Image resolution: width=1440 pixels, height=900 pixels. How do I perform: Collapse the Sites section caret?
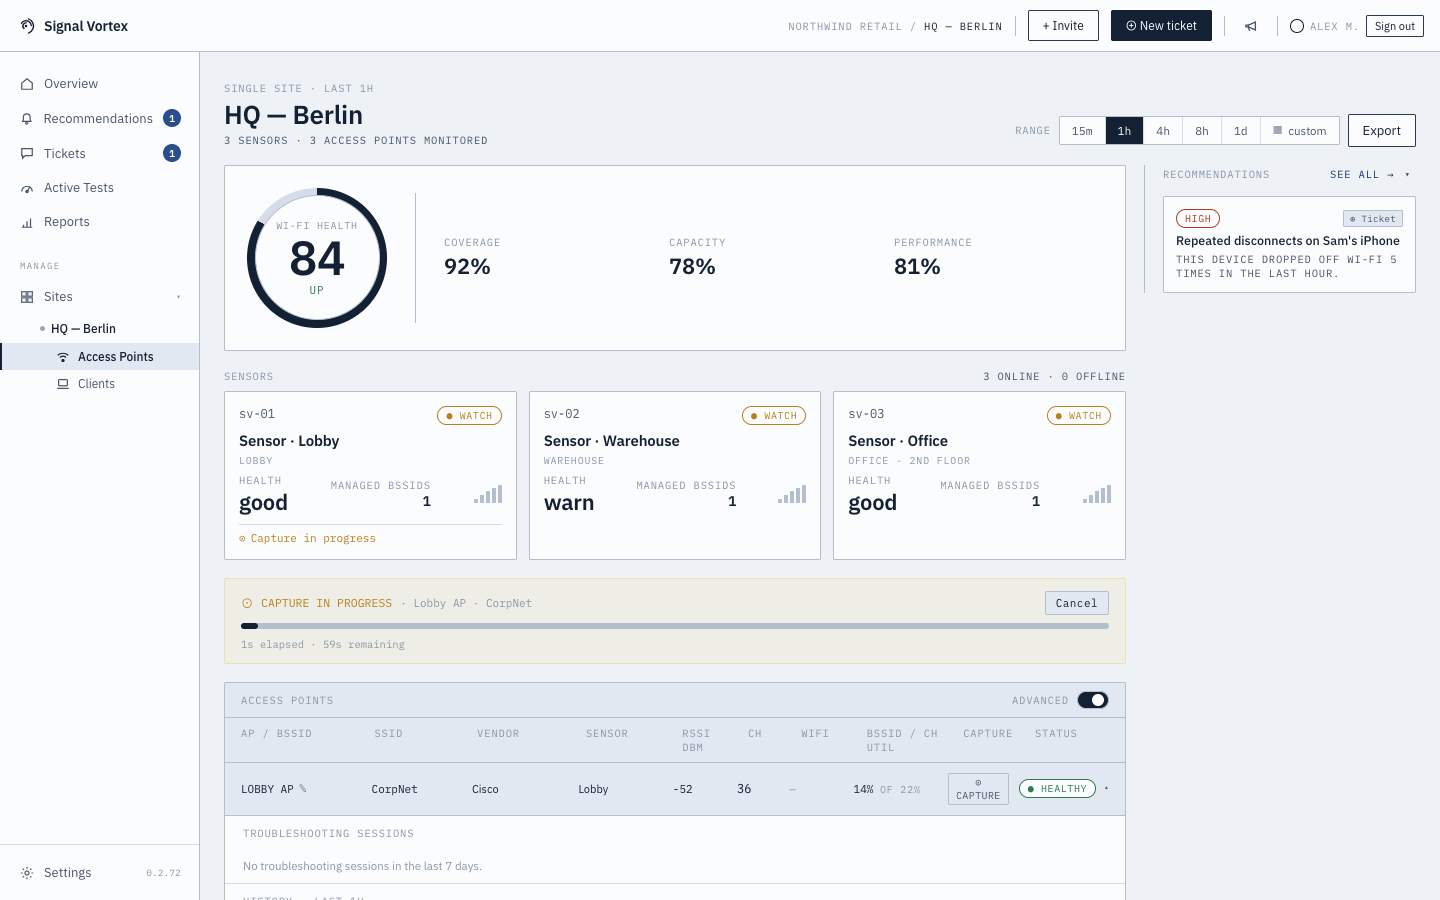pyautogui.click(x=179, y=297)
